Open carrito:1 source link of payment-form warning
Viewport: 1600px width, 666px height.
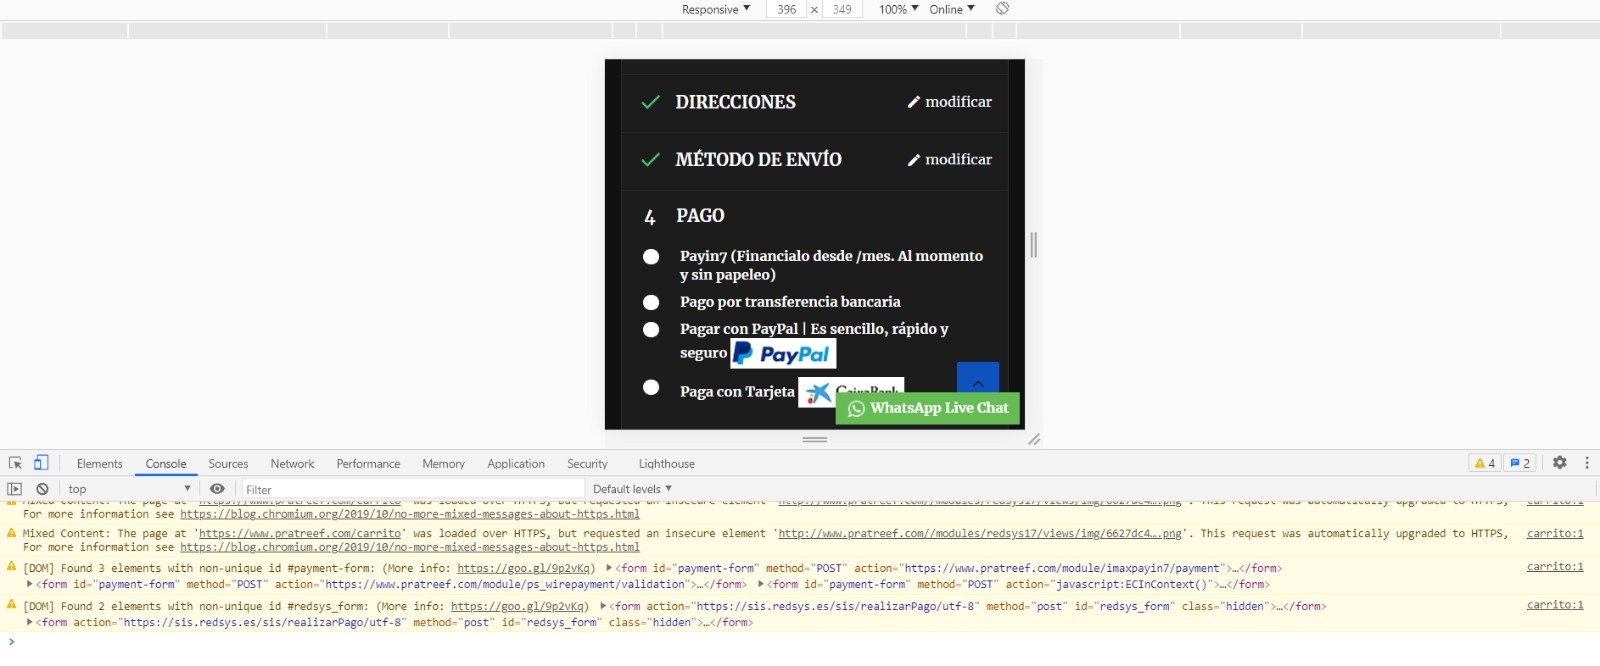pos(1555,567)
